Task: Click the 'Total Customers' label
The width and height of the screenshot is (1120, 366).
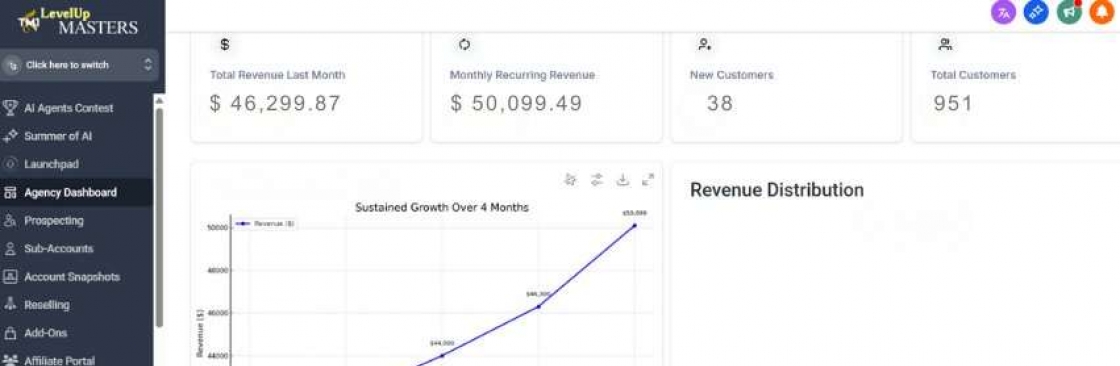Action: point(973,75)
